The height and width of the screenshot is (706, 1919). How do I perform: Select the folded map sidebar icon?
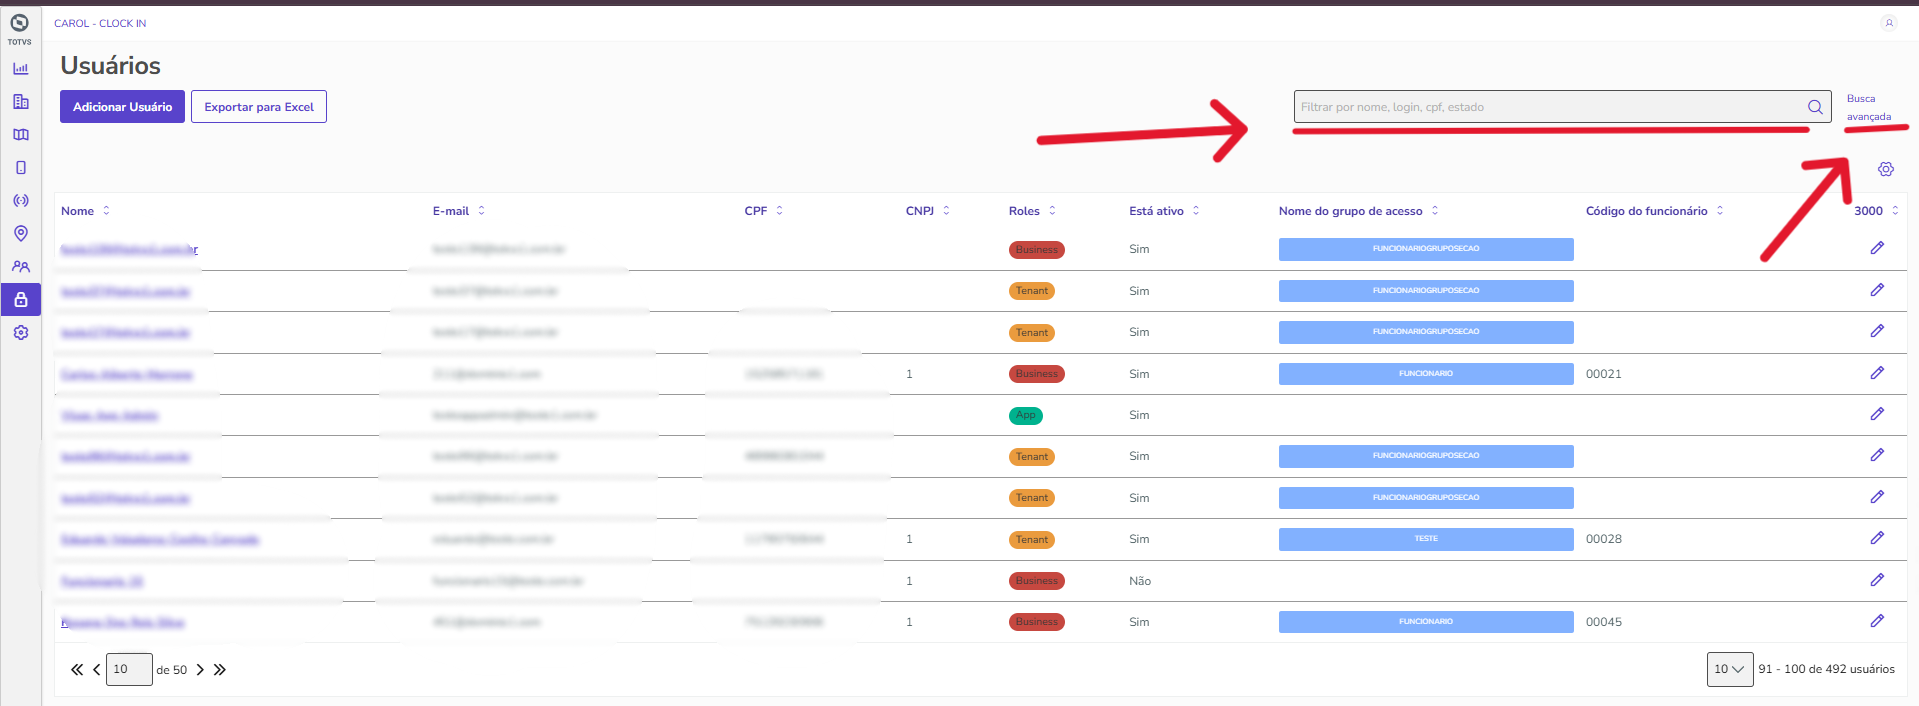pos(20,135)
